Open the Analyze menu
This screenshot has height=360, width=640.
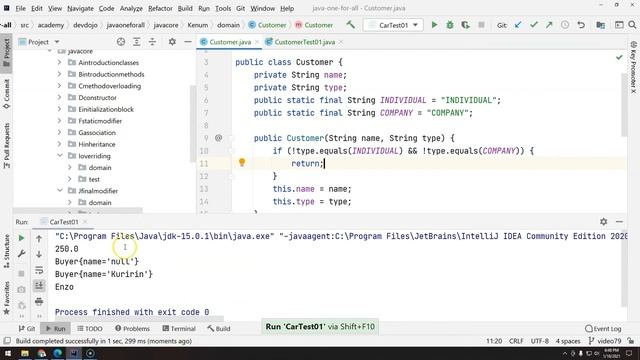(131, 8)
